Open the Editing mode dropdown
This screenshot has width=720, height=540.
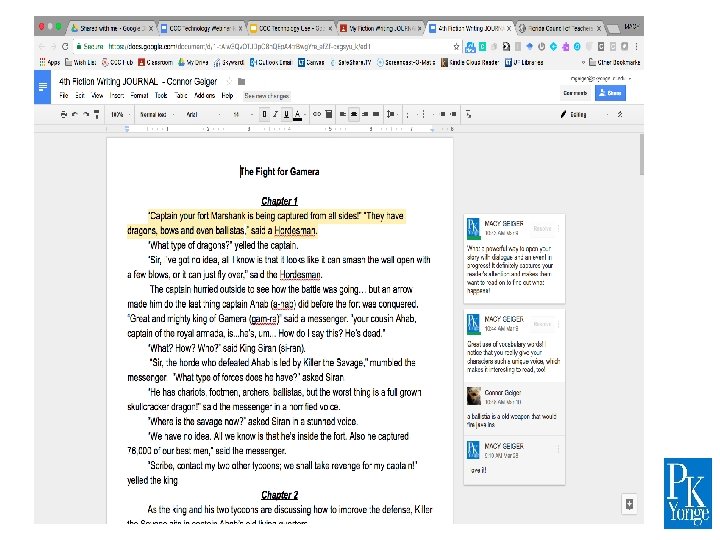(585, 114)
